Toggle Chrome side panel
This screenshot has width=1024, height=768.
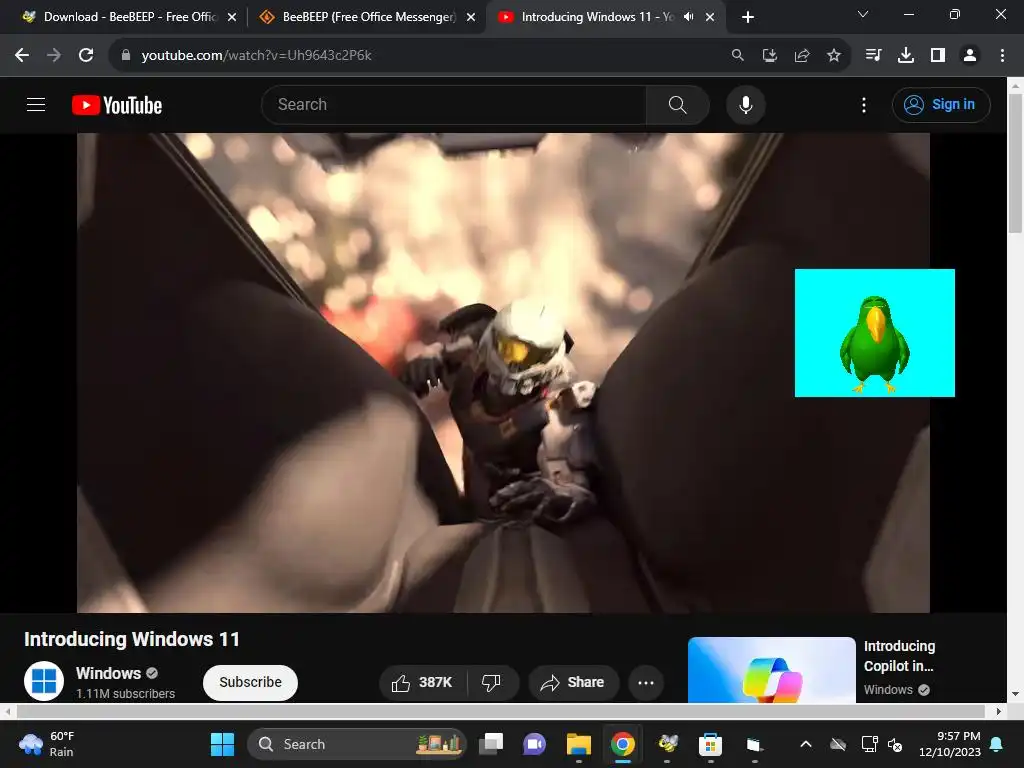938,56
